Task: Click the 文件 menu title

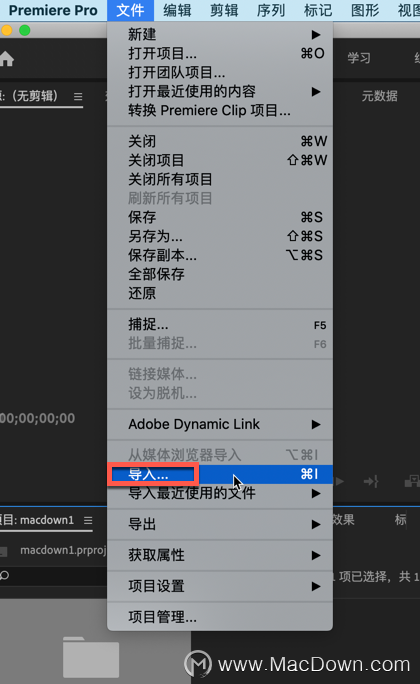Action: tap(130, 10)
